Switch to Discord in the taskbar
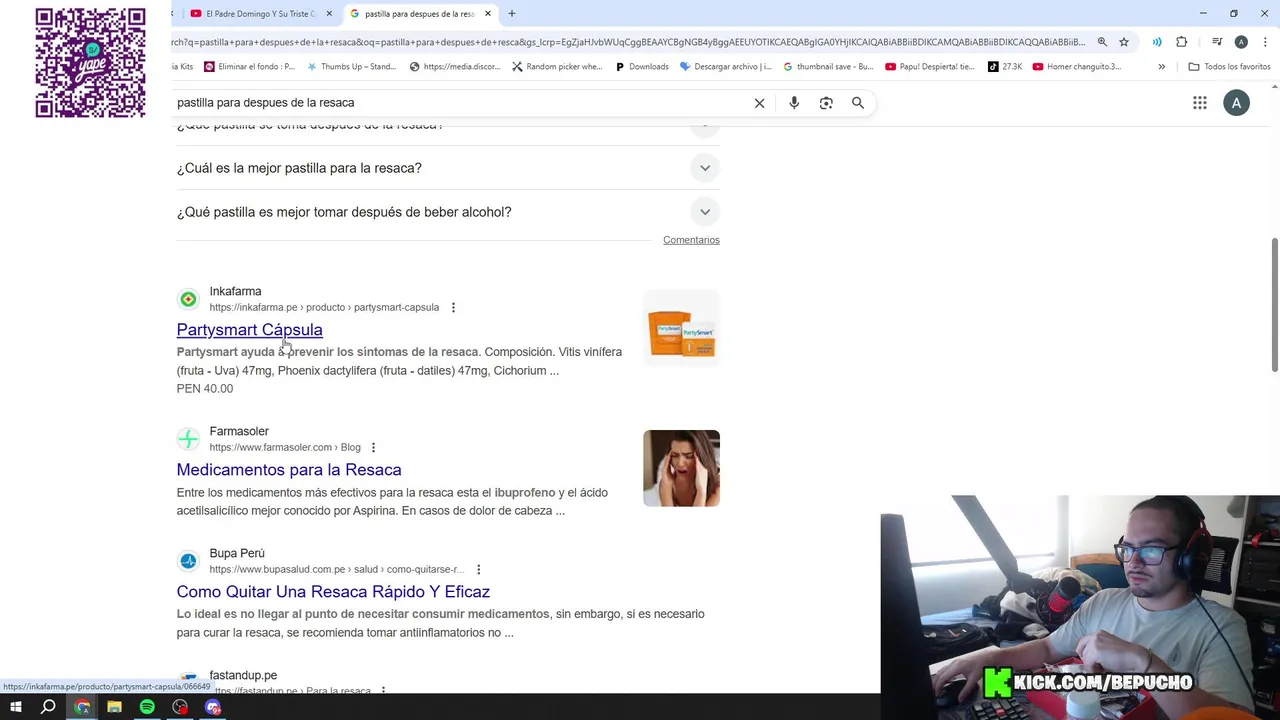This screenshot has width=1280, height=720. pos(213,707)
